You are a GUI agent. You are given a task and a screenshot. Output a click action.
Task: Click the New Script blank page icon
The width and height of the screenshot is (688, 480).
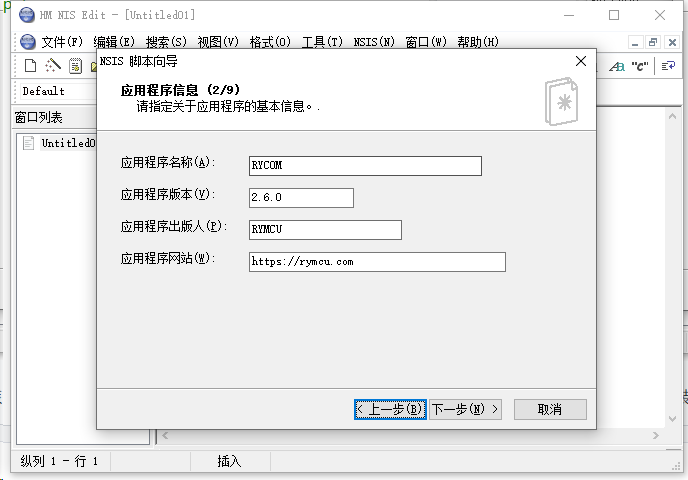pyautogui.click(x=31, y=66)
